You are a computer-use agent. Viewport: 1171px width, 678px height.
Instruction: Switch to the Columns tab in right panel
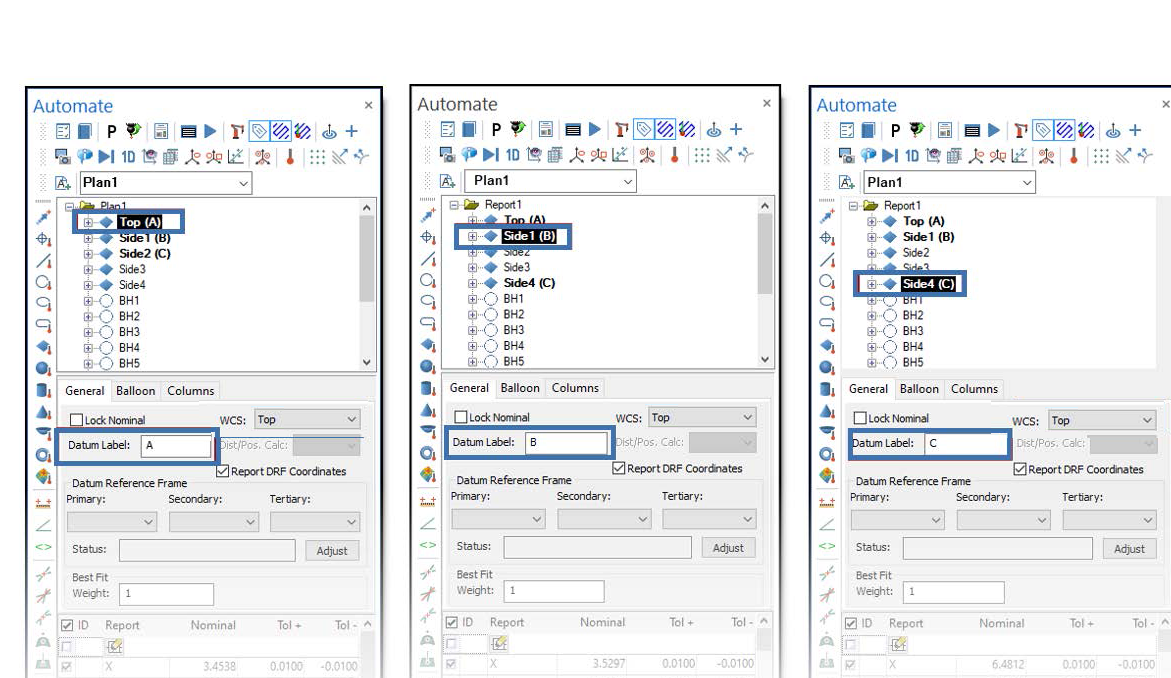974,389
